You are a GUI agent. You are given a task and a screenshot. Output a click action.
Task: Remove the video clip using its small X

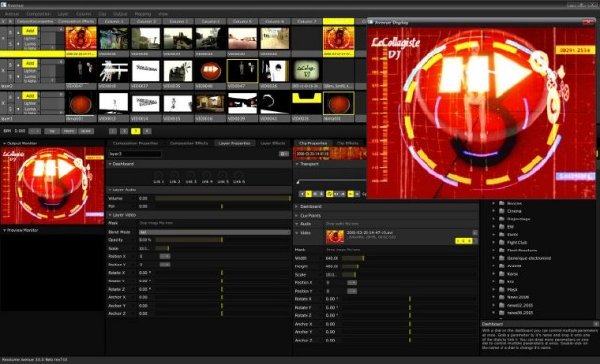475,233
